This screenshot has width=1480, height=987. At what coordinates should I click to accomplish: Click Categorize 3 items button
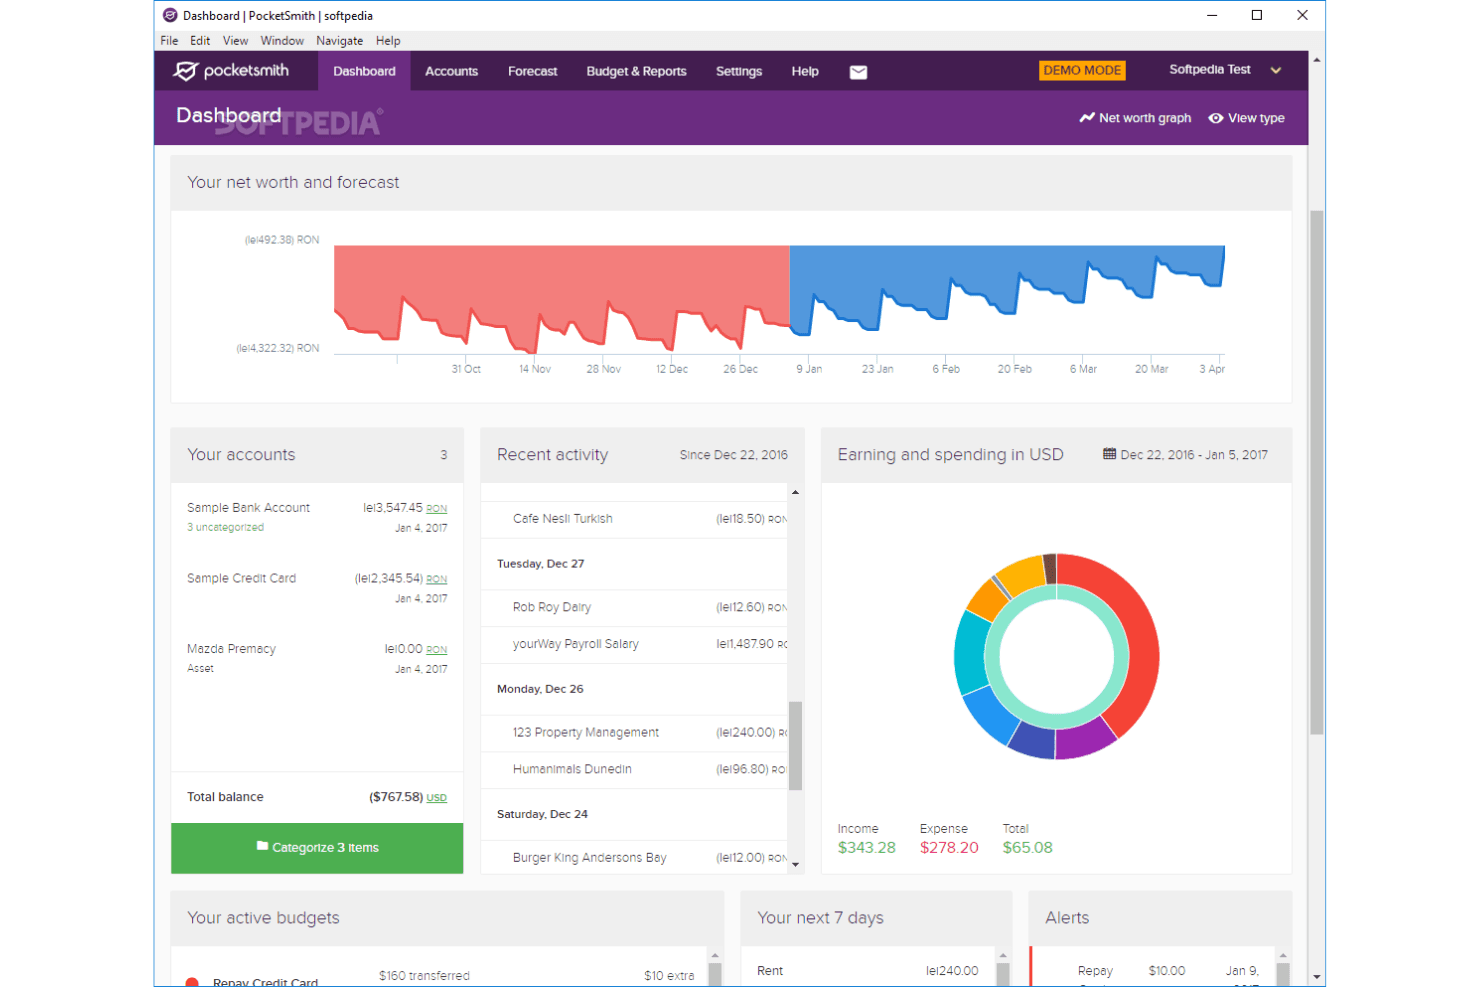pyautogui.click(x=317, y=848)
